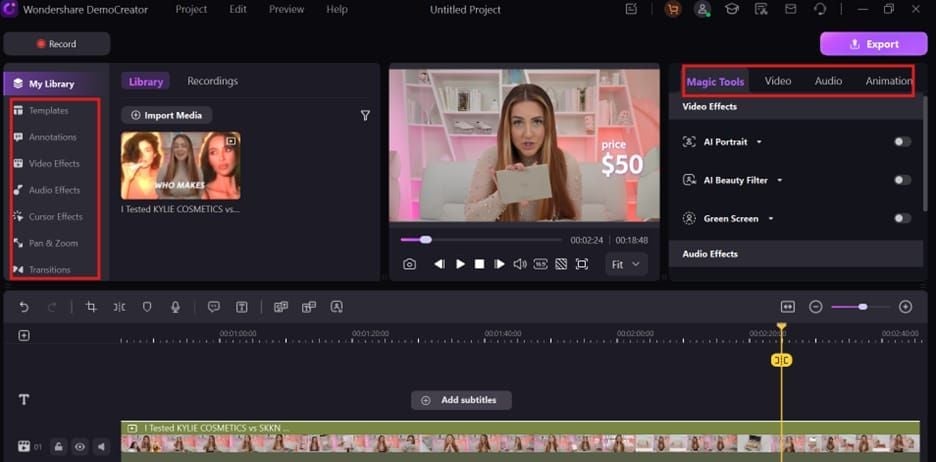Screen dimensions: 936x462
Task: Click the yellow playhead marker on timeline
Action: (x=781, y=360)
